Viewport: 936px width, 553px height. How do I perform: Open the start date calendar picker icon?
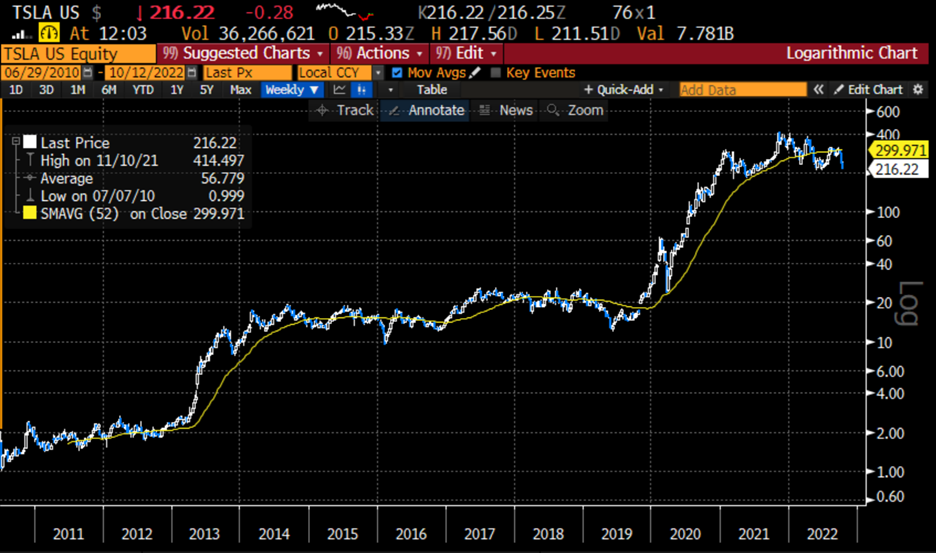click(x=88, y=73)
